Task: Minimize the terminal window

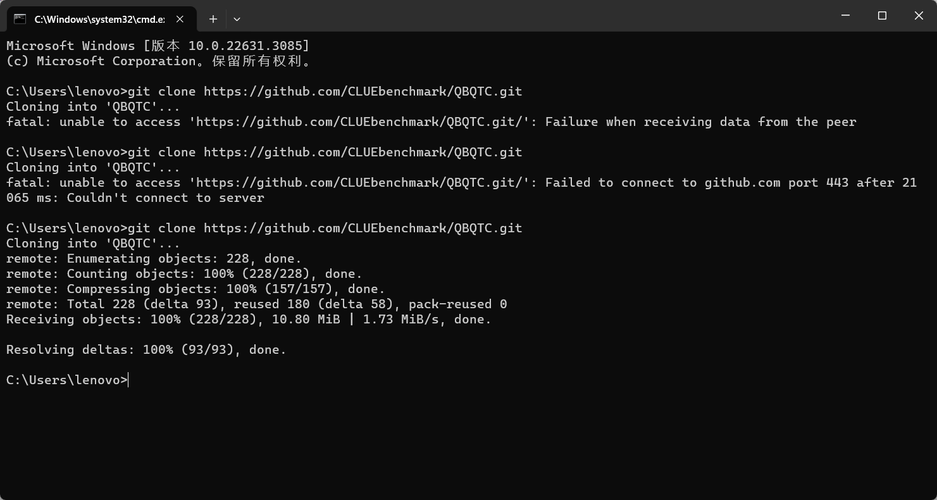Action: 838,16
